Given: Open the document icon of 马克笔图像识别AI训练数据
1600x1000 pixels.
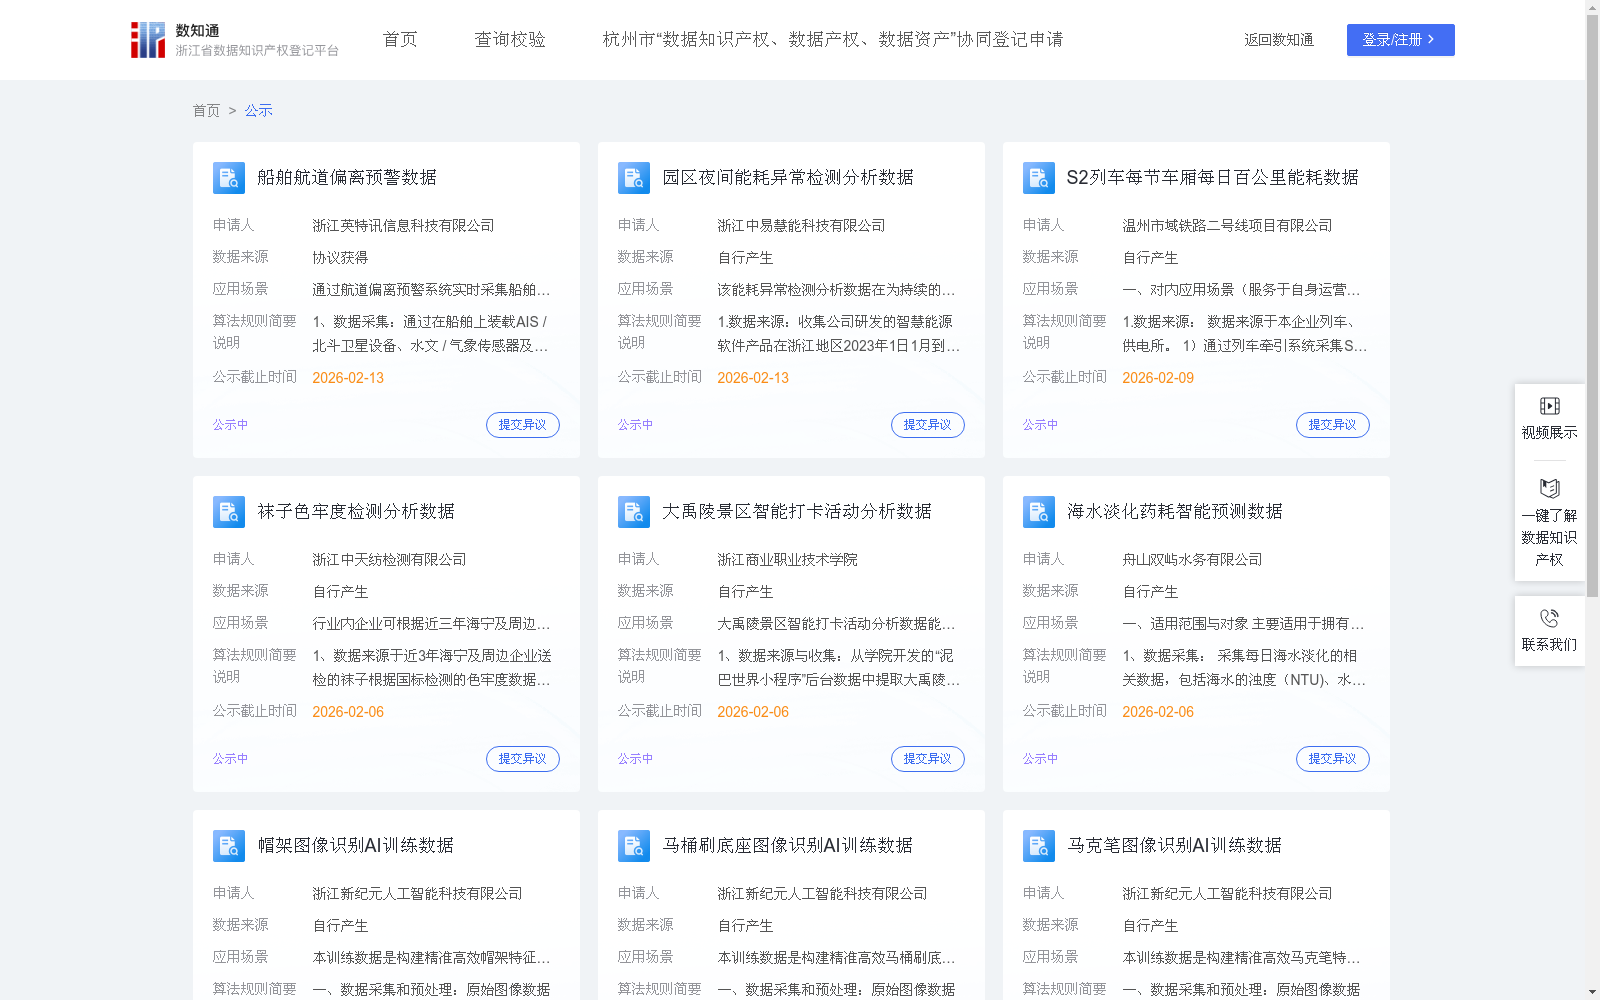Looking at the screenshot, I should (x=1039, y=846).
